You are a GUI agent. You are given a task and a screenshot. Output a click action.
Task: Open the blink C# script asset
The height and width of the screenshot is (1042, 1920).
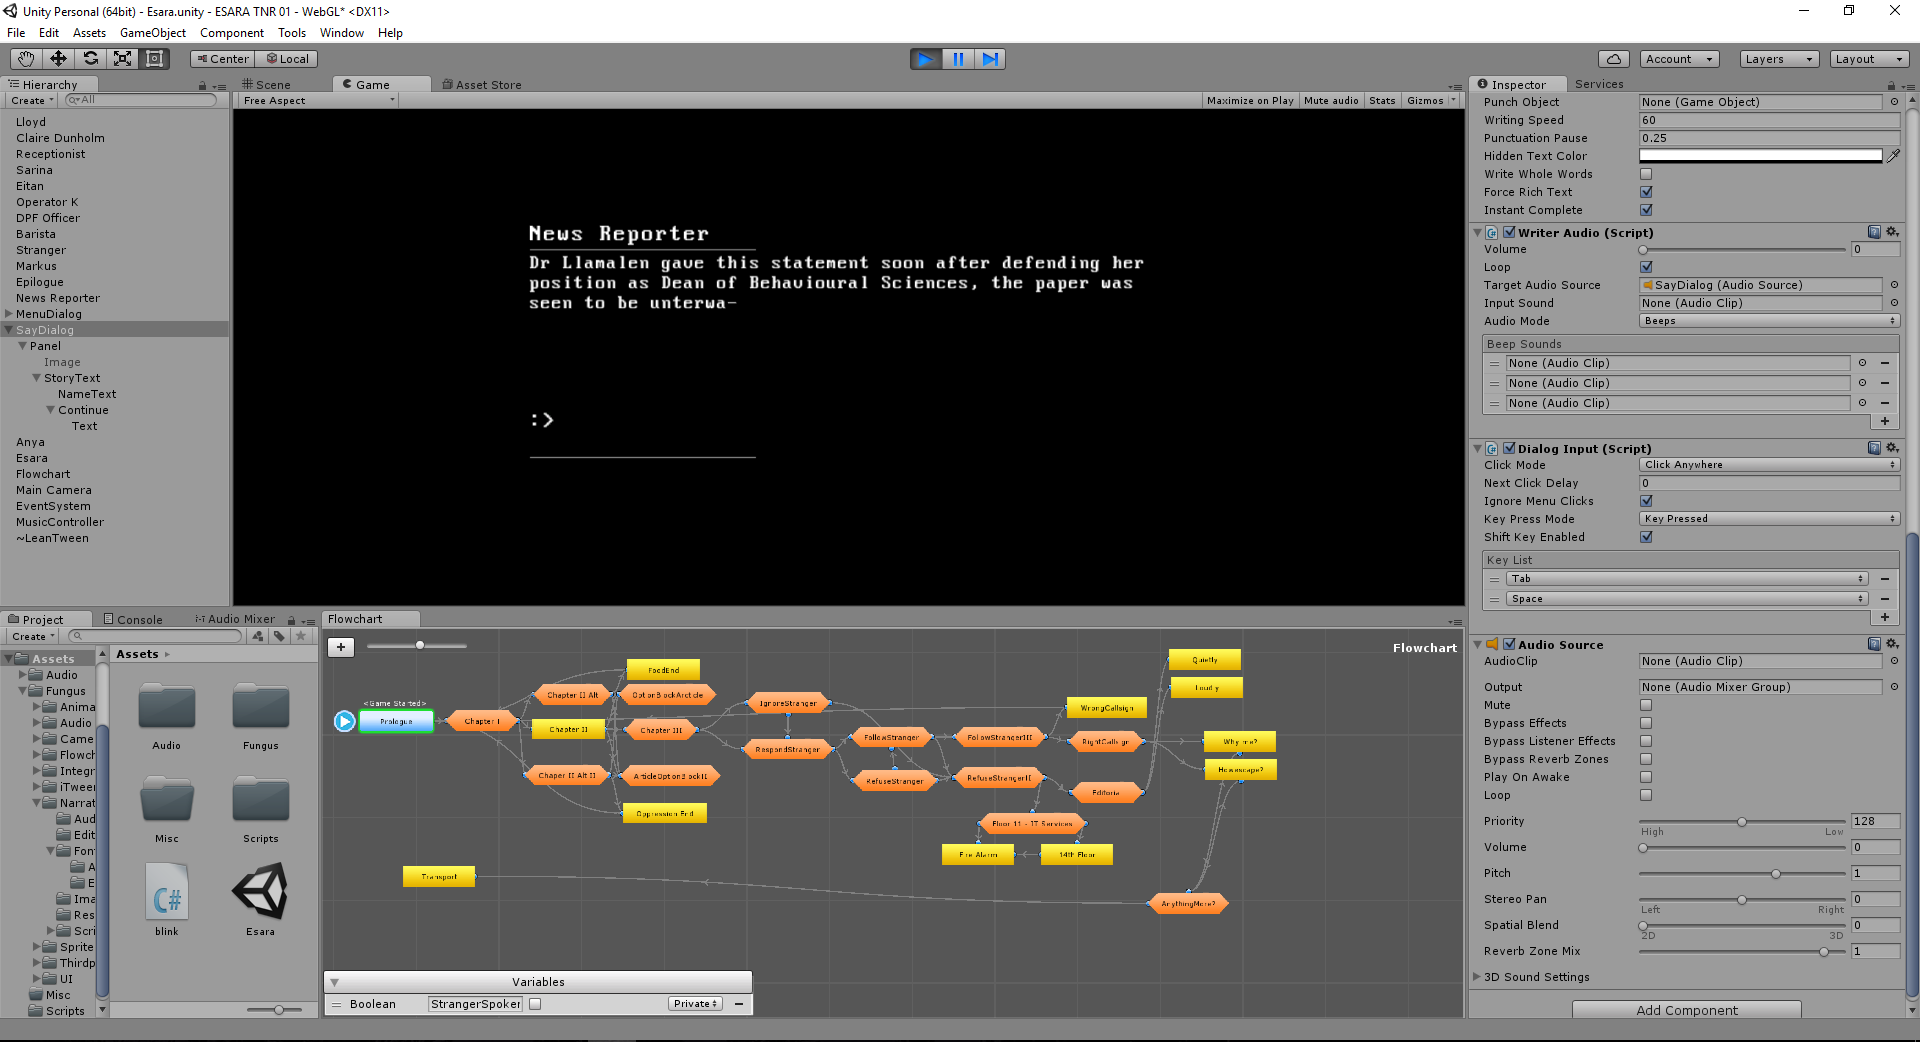167,900
